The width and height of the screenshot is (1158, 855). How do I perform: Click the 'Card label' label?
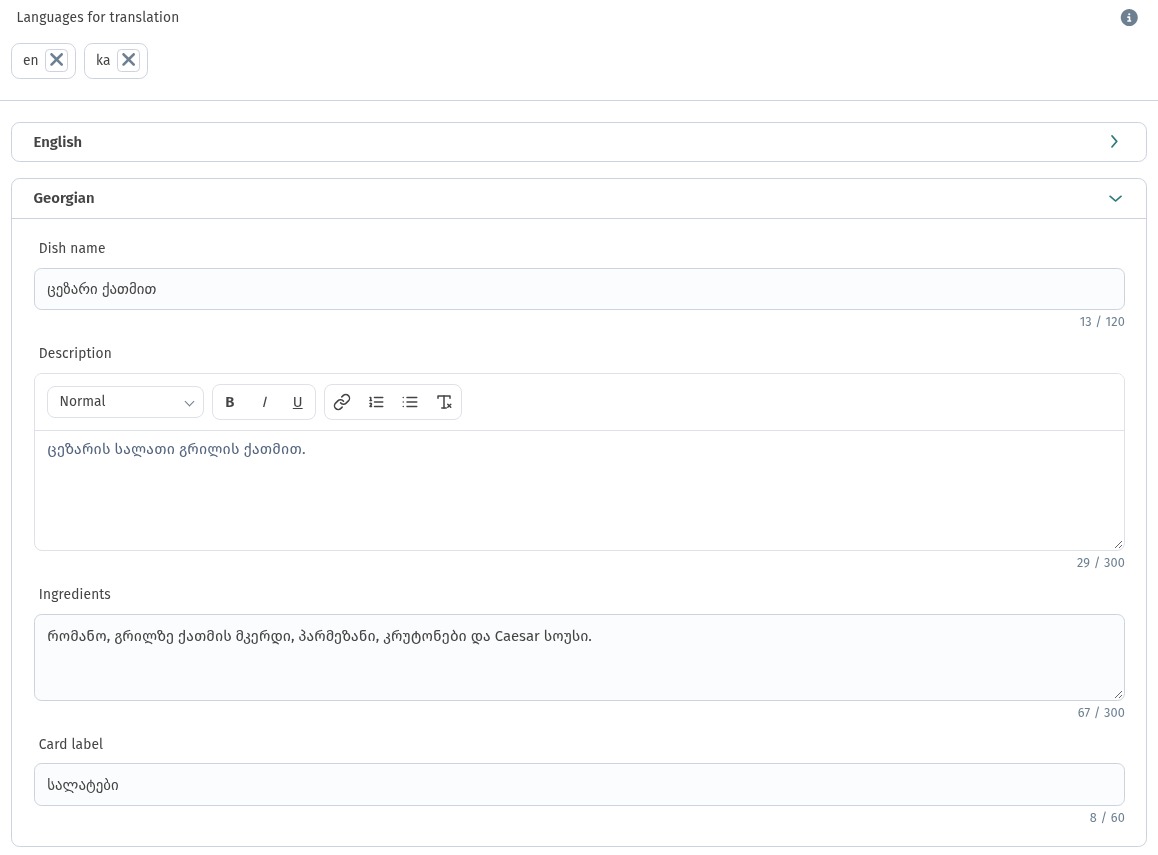point(71,744)
